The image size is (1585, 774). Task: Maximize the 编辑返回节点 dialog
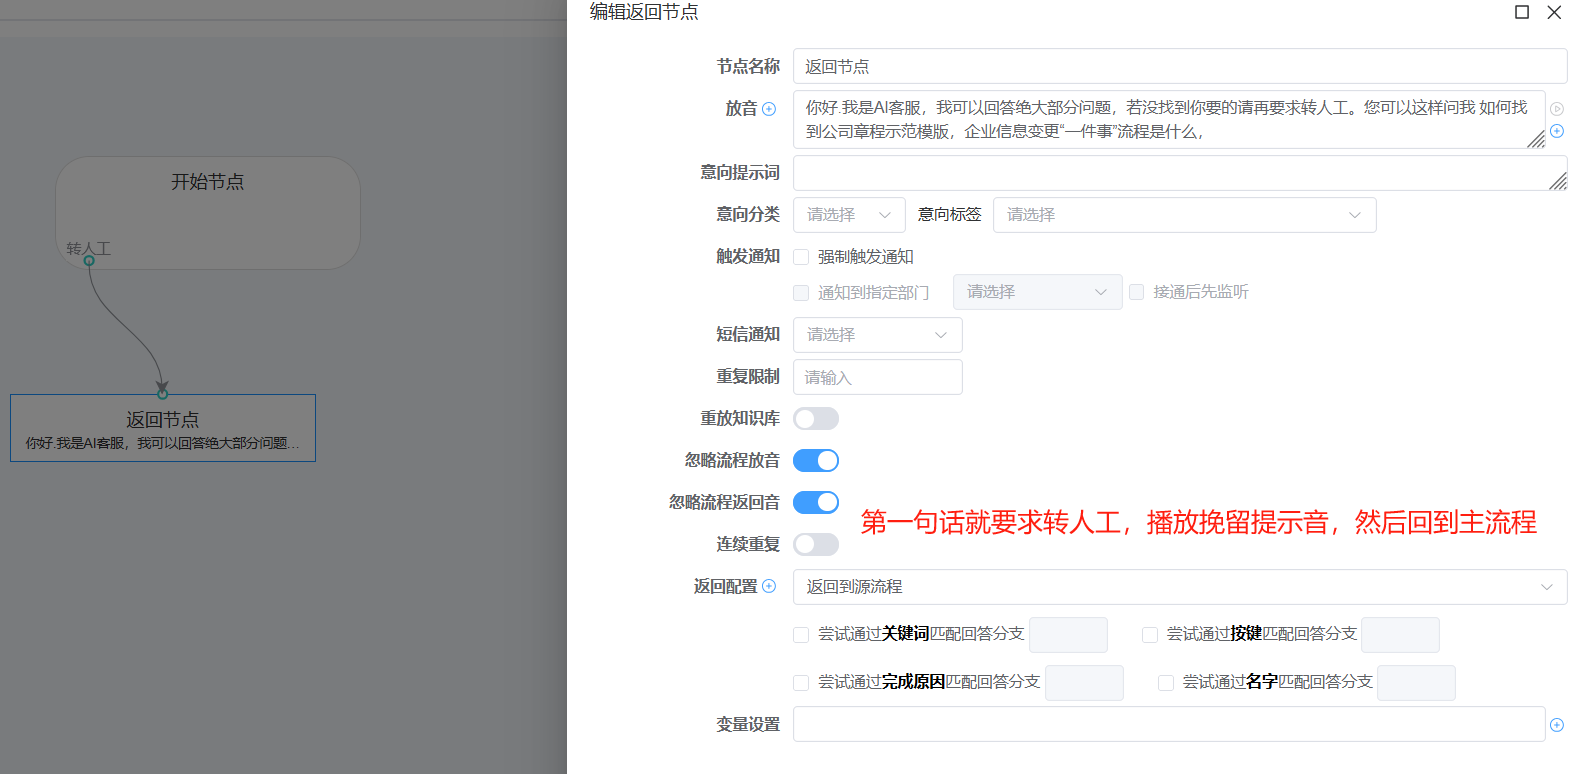tap(1522, 12)
